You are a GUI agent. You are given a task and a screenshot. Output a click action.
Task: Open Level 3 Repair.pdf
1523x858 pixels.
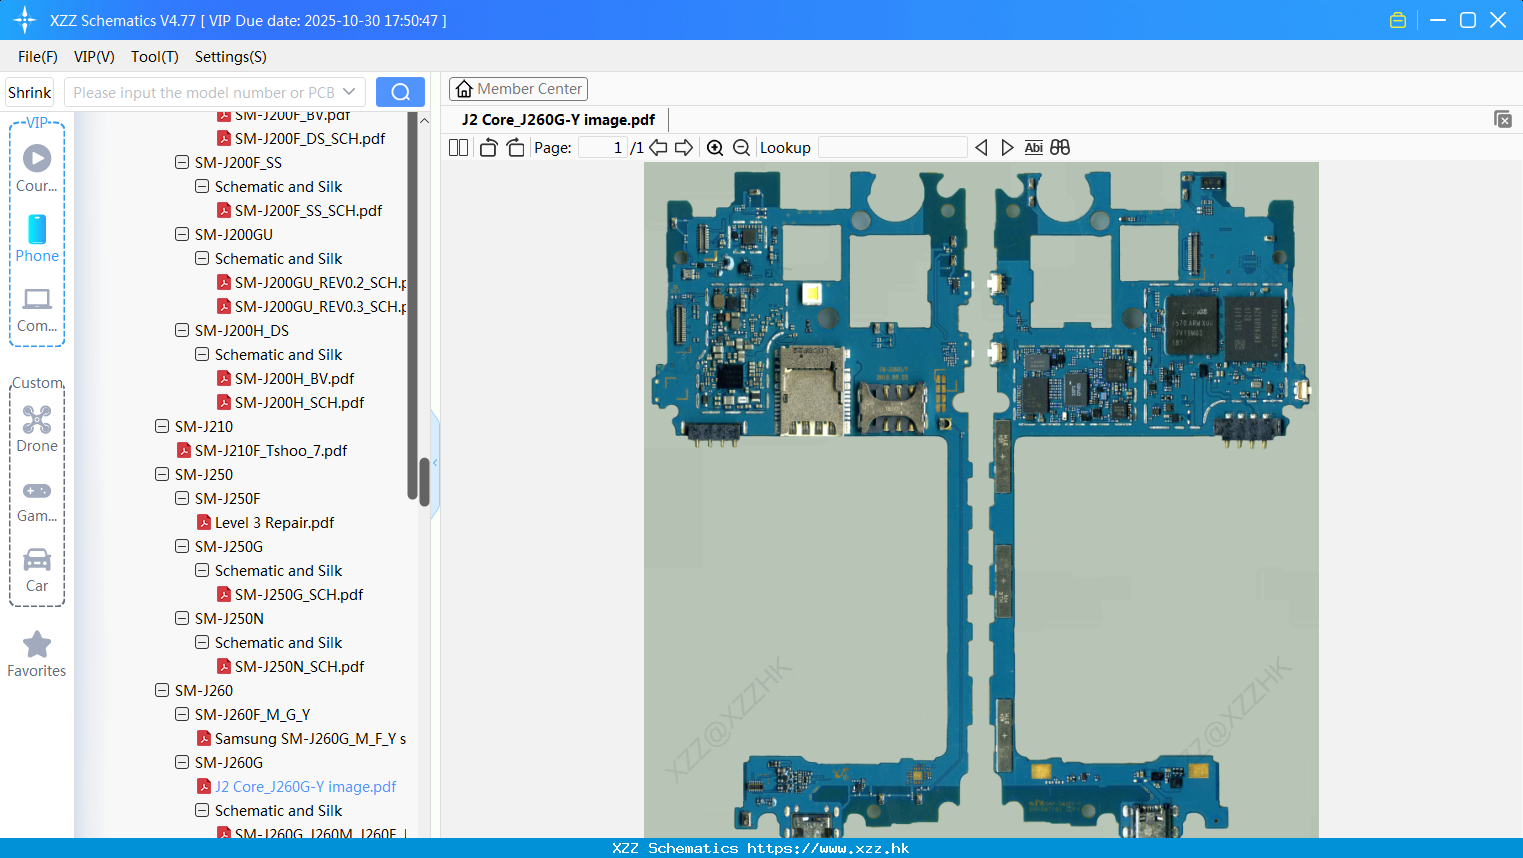[274, 522]
